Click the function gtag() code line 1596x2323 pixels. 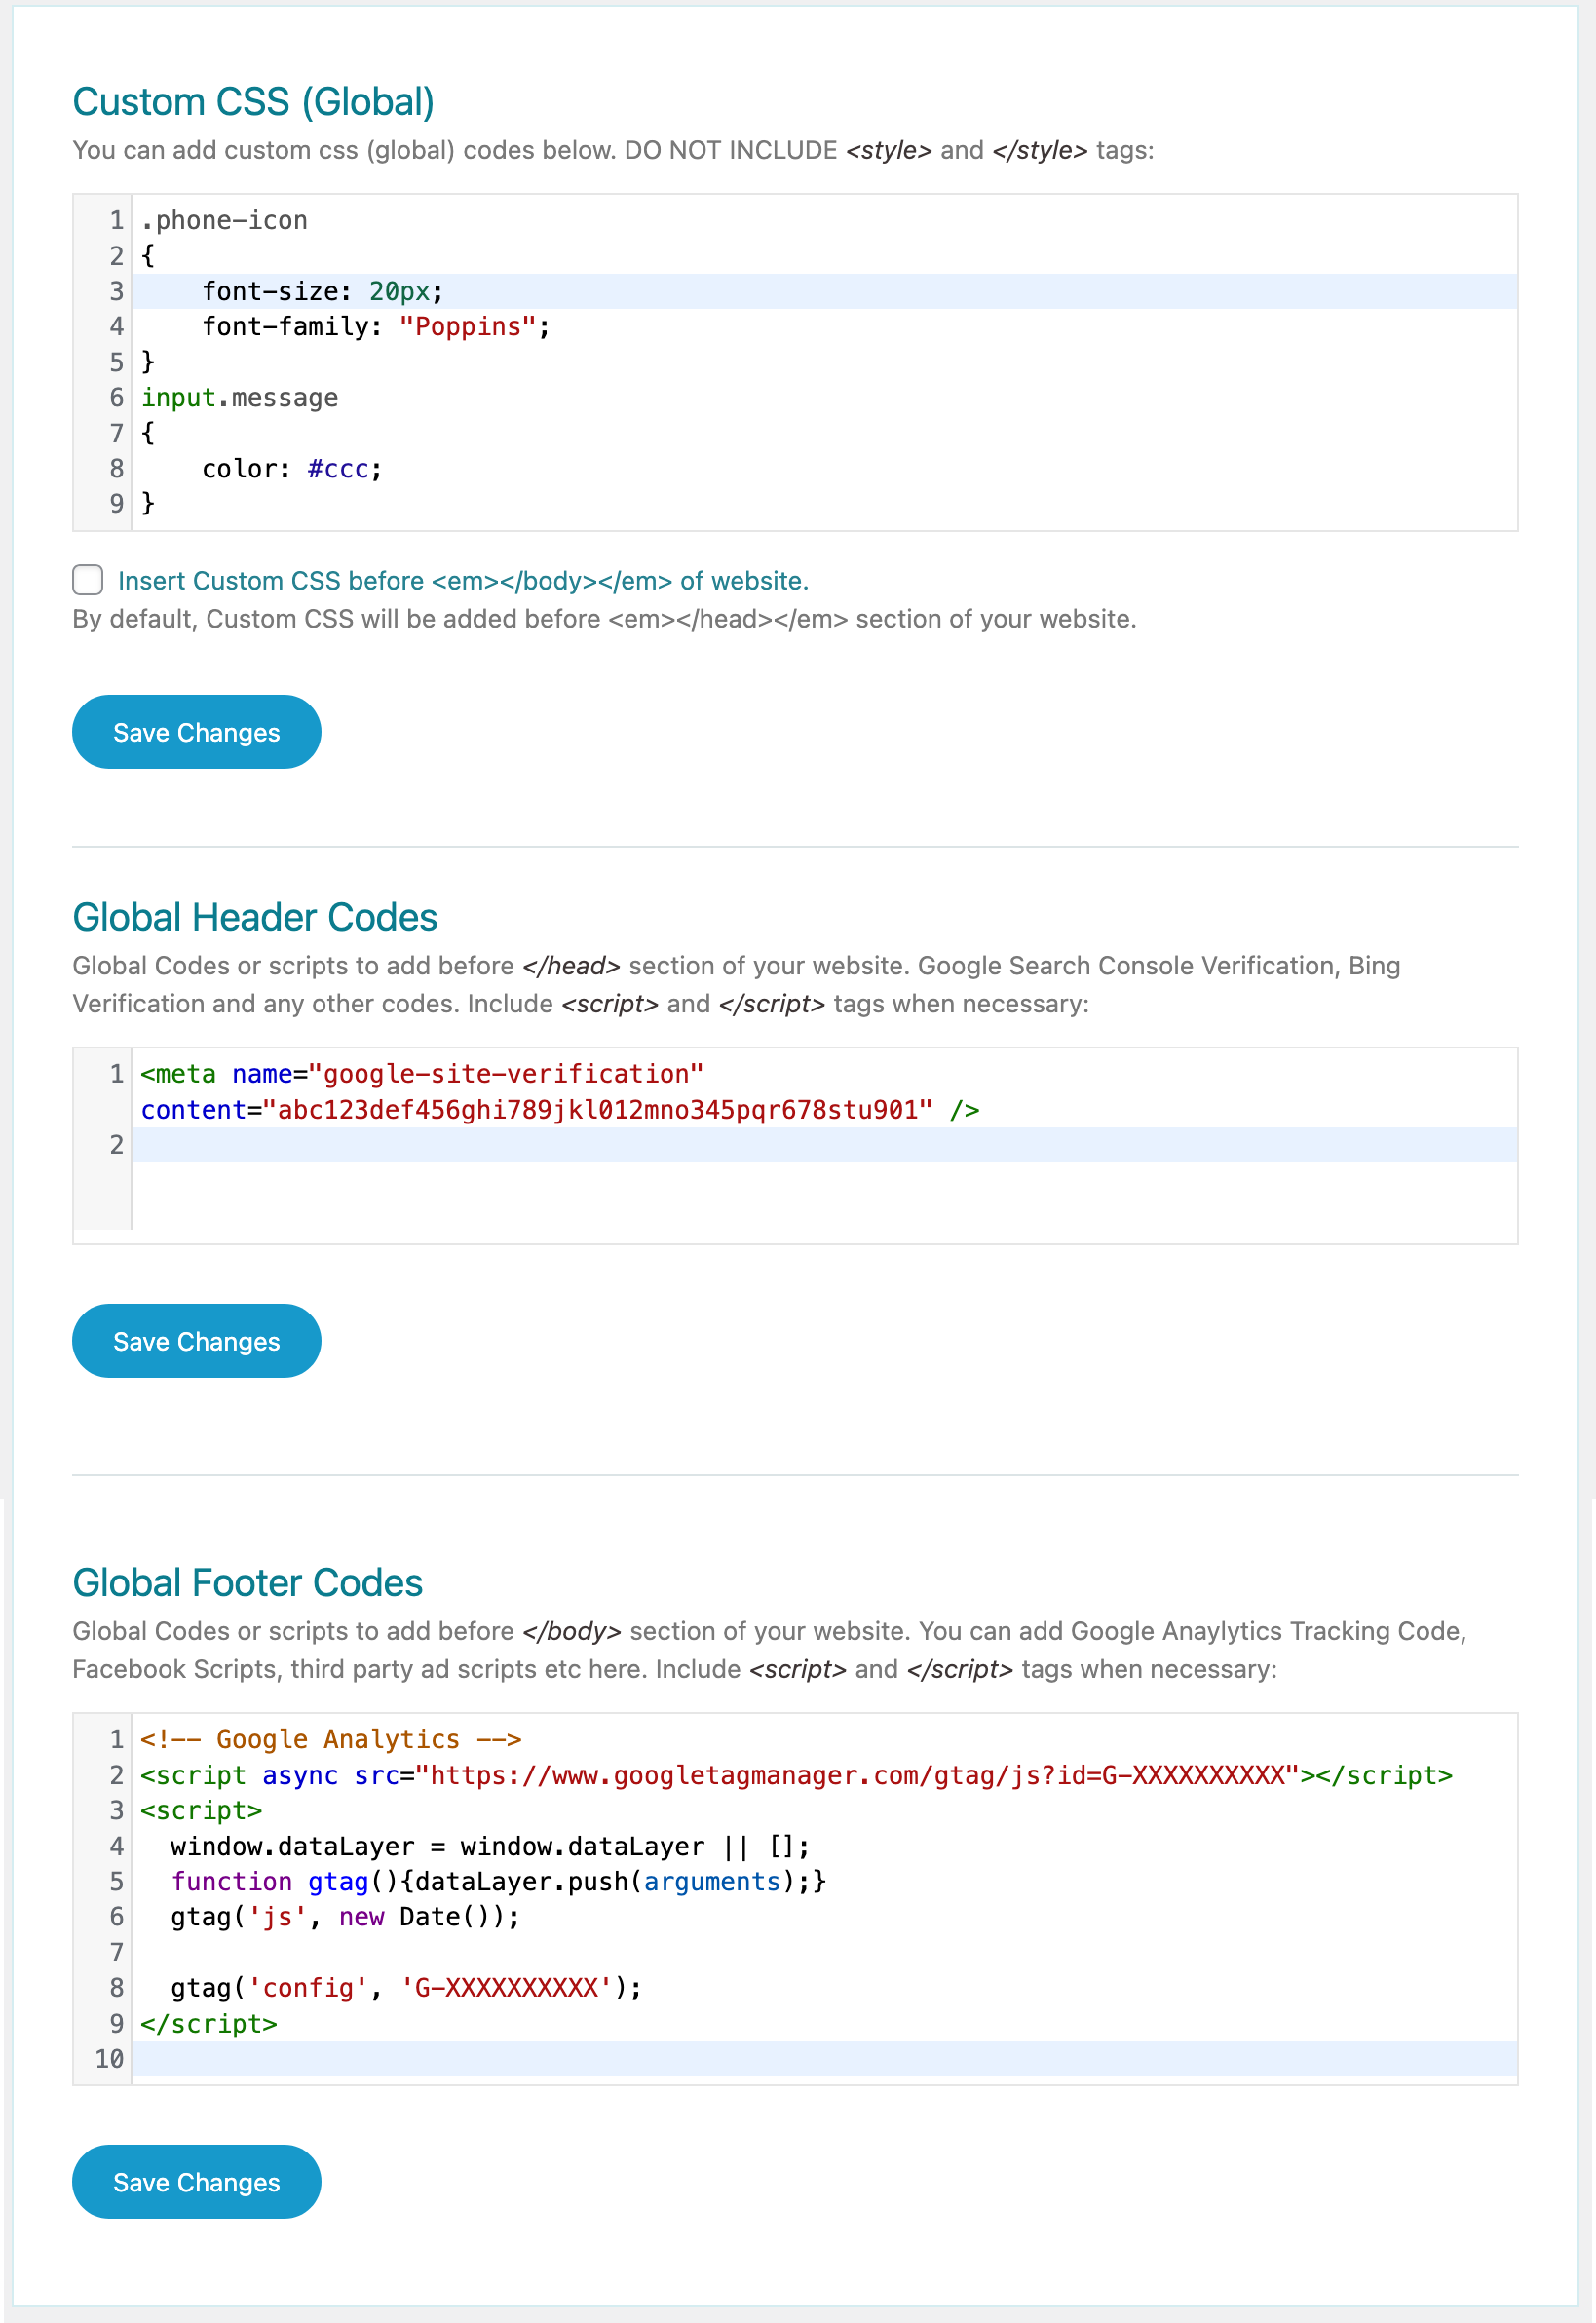pyautogui.click(x=499, y=1882)
